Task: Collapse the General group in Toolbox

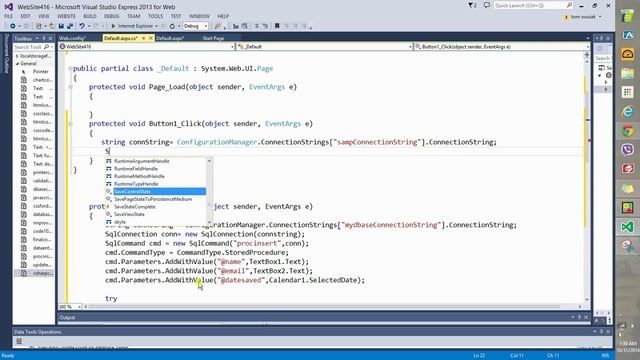Action: point(18,64)
